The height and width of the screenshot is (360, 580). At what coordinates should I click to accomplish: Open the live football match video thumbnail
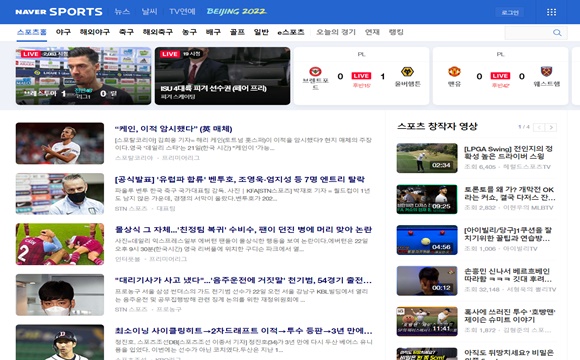84,76
